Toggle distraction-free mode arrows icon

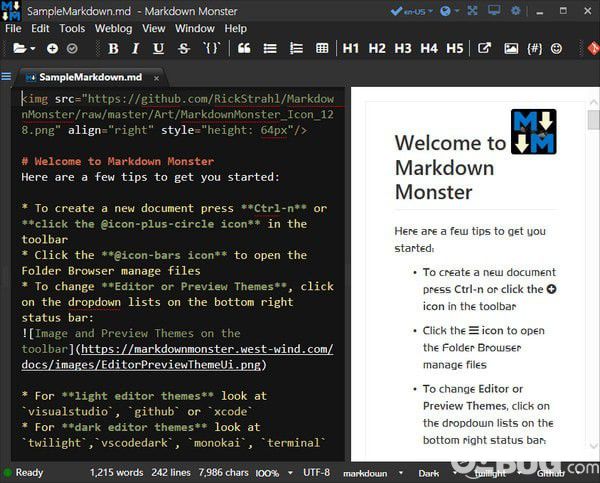(473, 11)
